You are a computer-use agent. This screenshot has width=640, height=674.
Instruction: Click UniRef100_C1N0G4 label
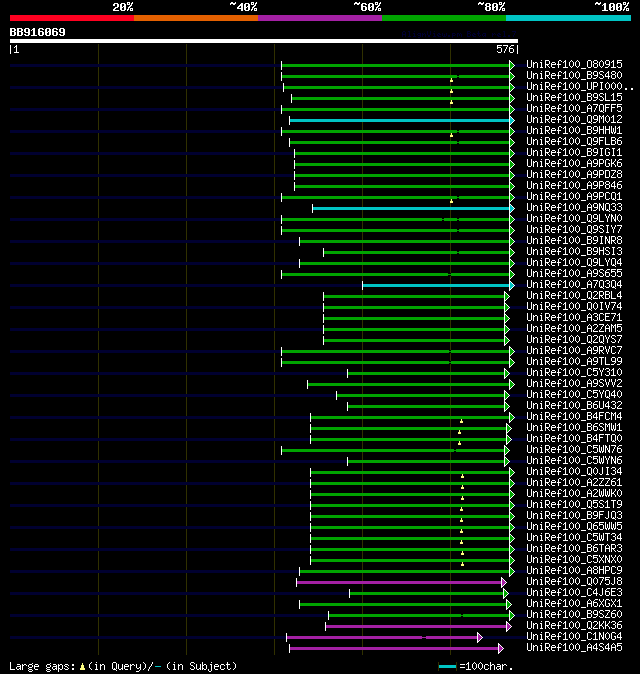[x=574, y=637]
